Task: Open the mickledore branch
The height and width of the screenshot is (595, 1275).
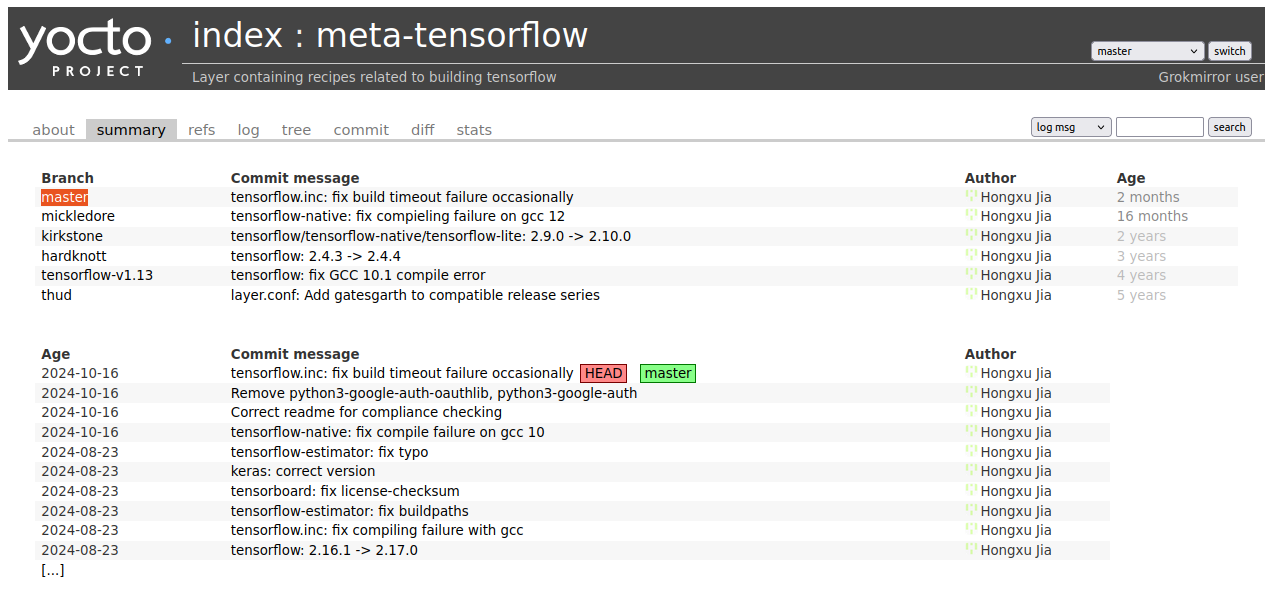Action: 77,216
